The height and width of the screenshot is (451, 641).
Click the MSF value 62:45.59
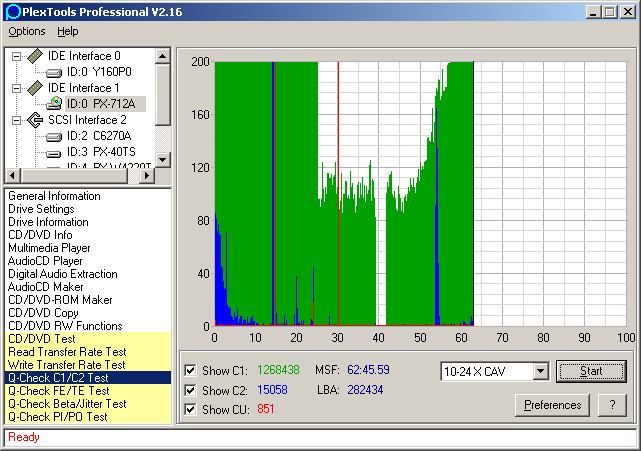pyautogui.click(x=368, y=370)
